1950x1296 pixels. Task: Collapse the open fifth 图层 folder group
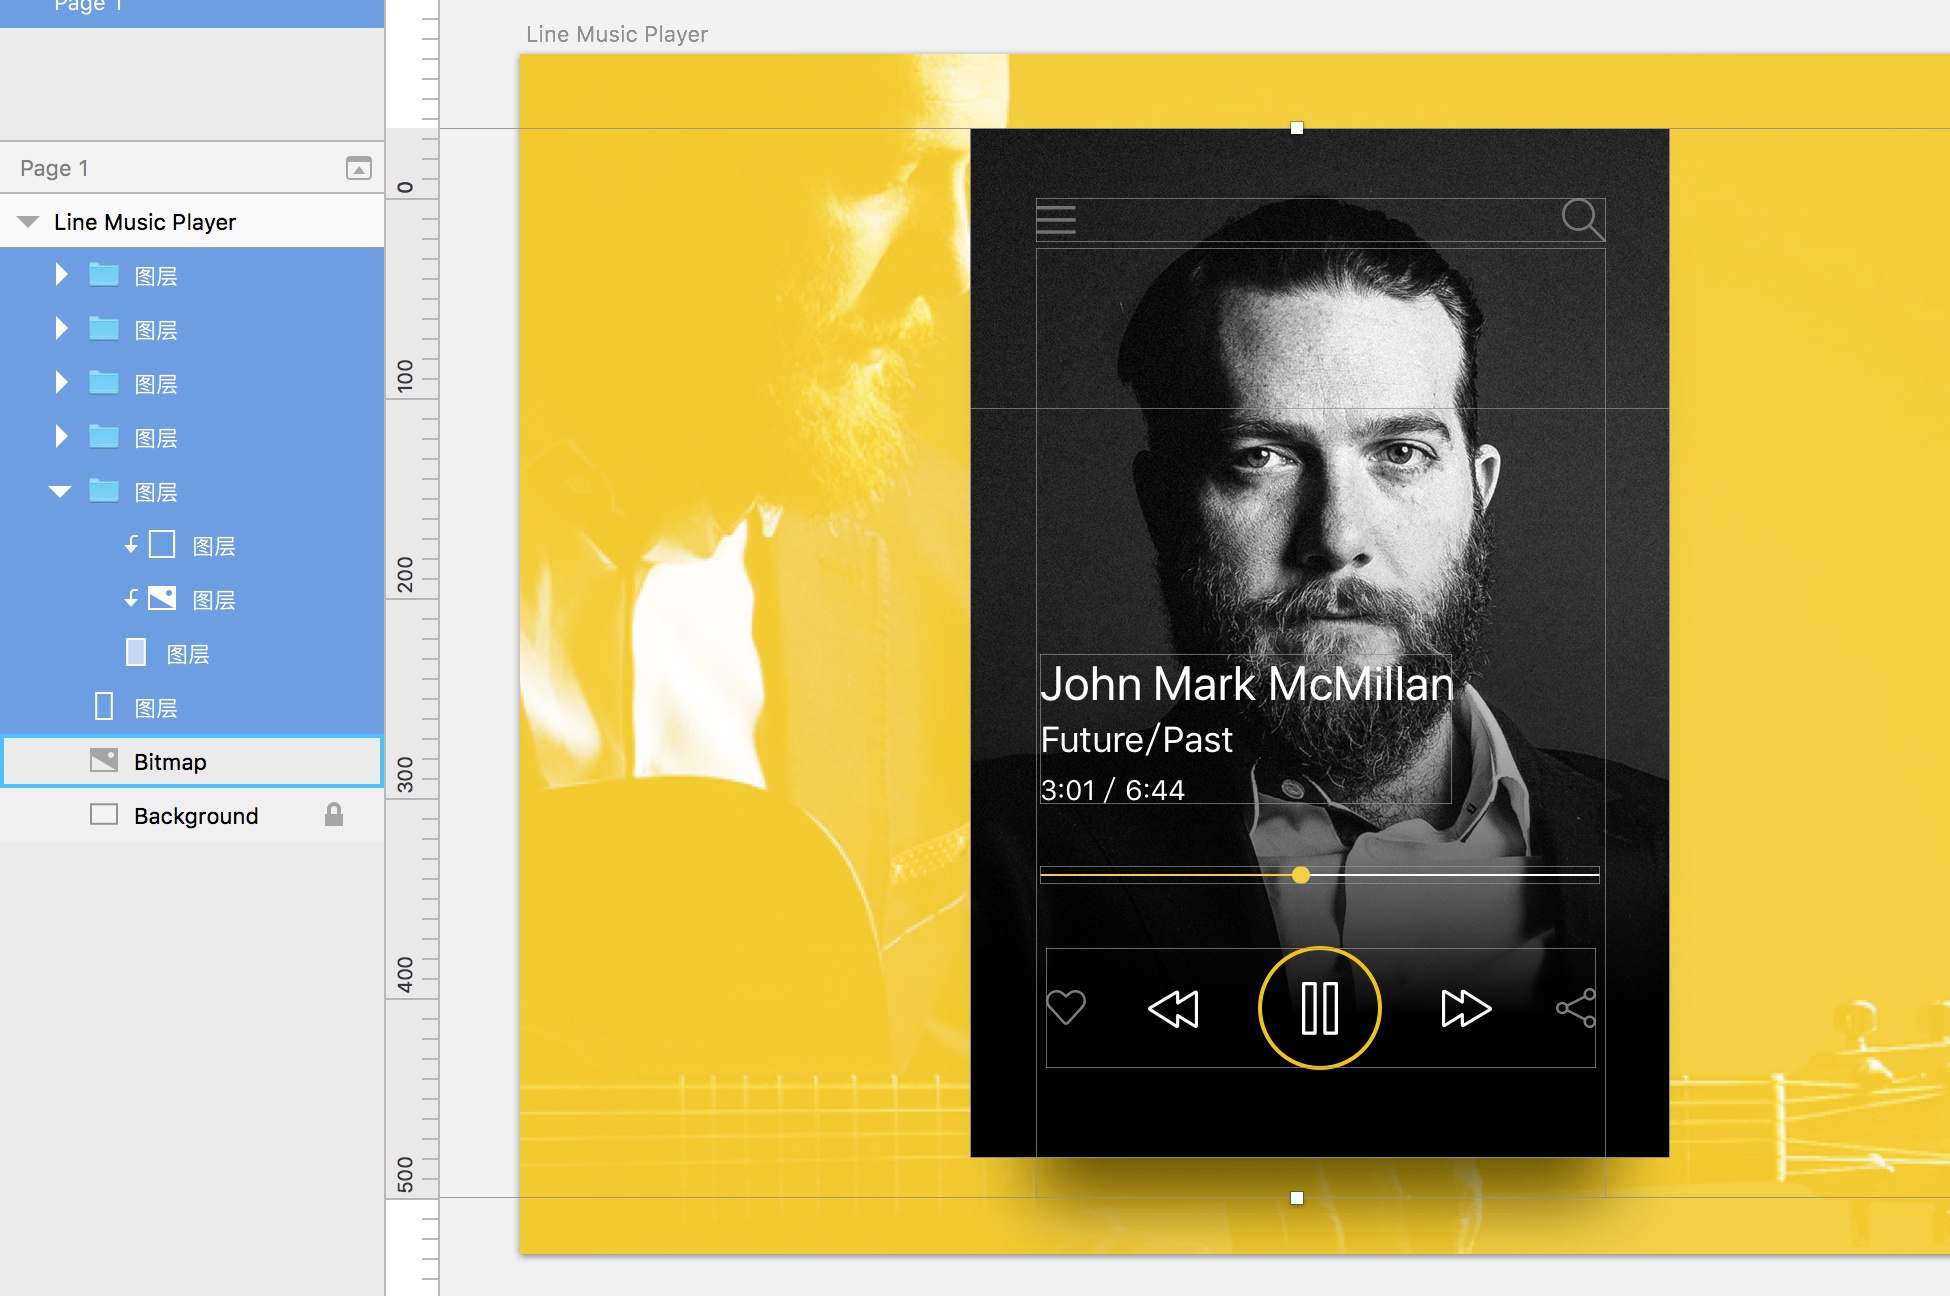click(60, 491)
